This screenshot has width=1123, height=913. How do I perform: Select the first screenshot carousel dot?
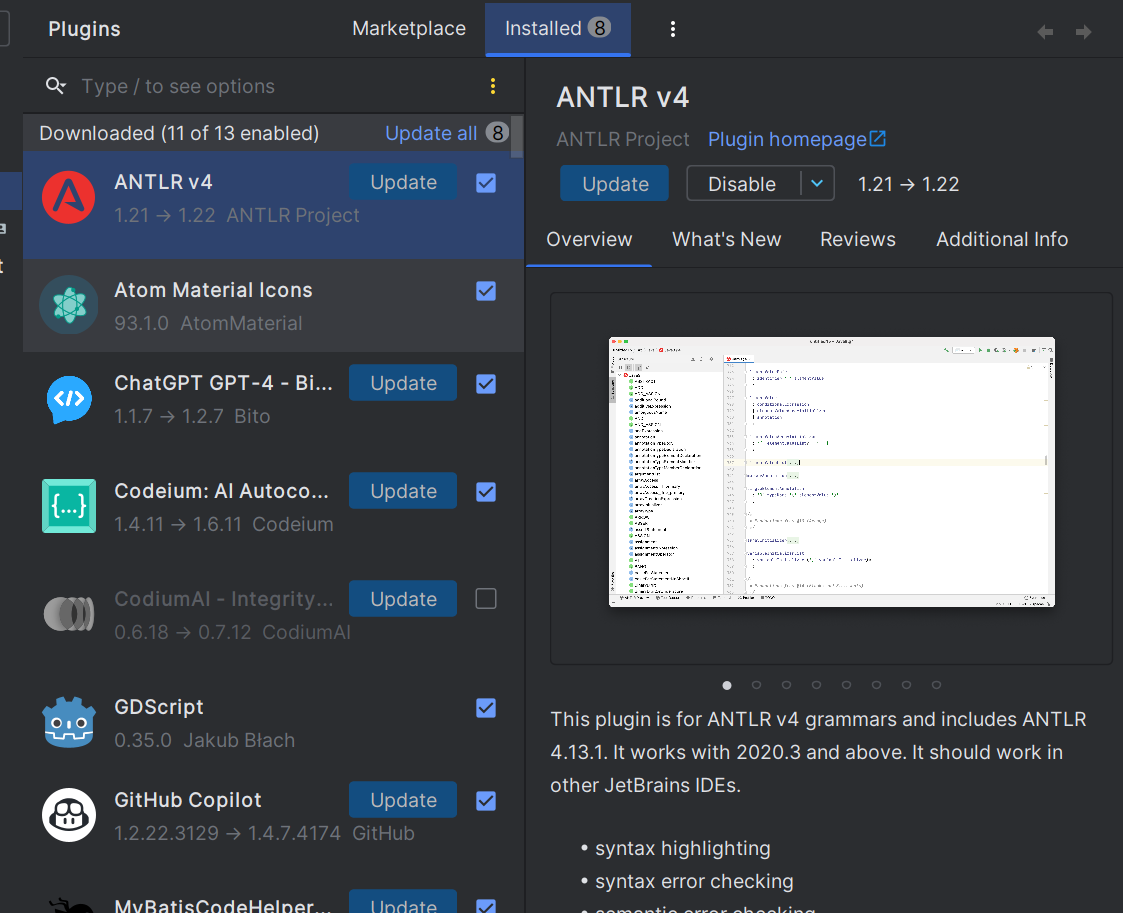tap(727, 685)
